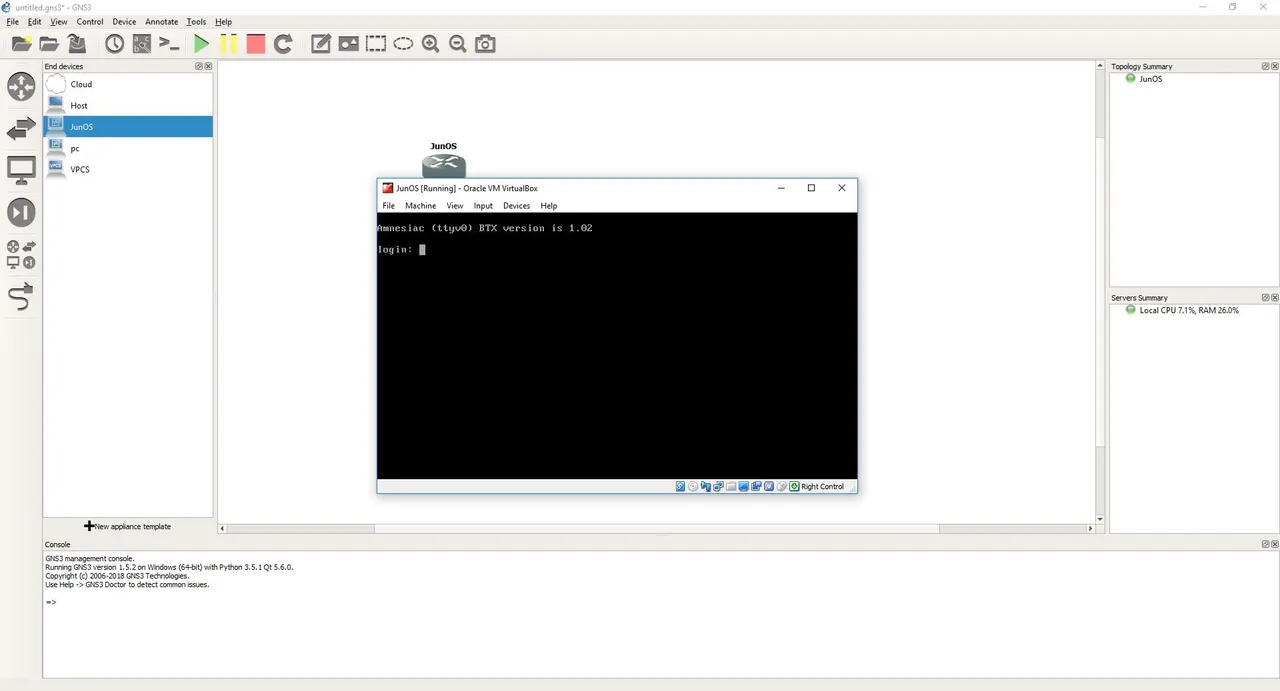Open an existing project folder icon
The width and height of the screenshot is (1280, 691).
tap(48, 44)
